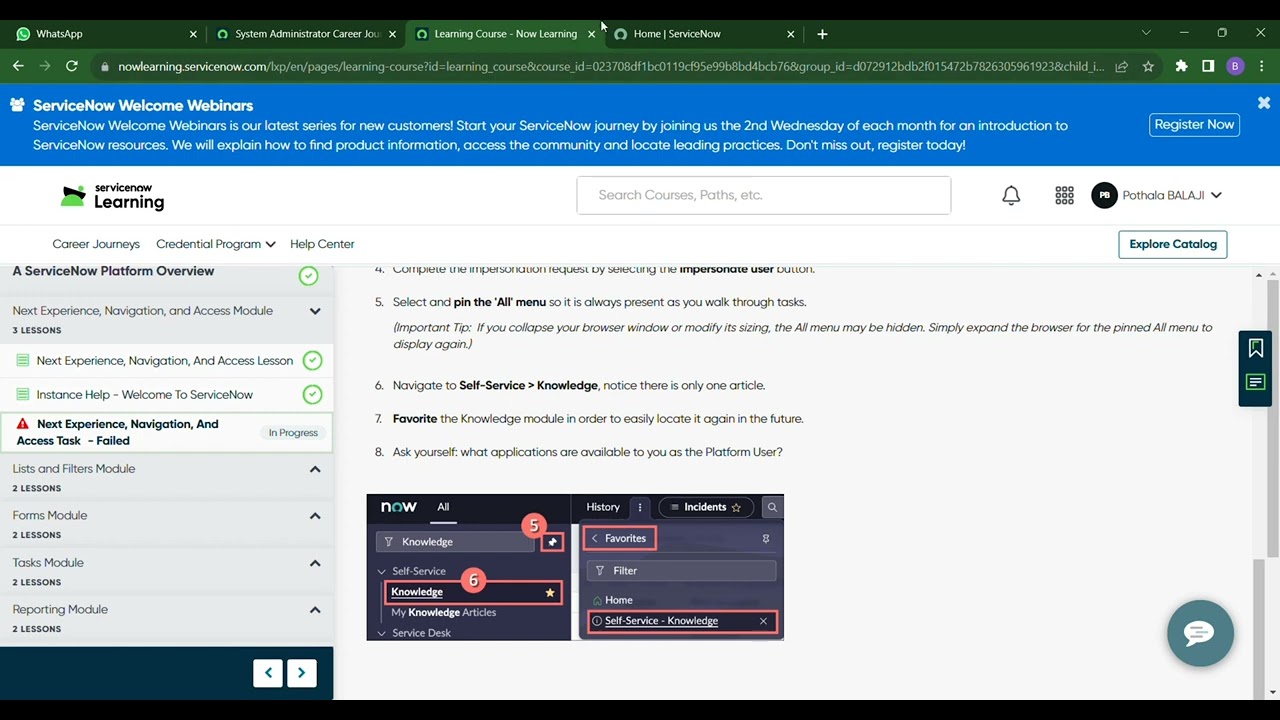Open the tab search chevron in title bar
Viewport: 1280px width, 720px height.
[1146, 33]
